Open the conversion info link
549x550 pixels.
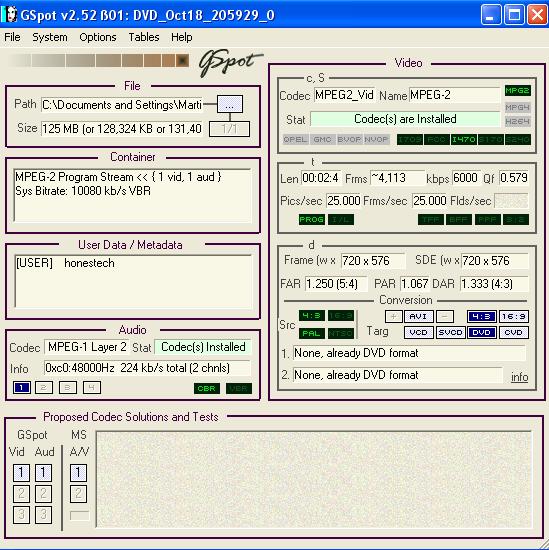pos(520,377)
